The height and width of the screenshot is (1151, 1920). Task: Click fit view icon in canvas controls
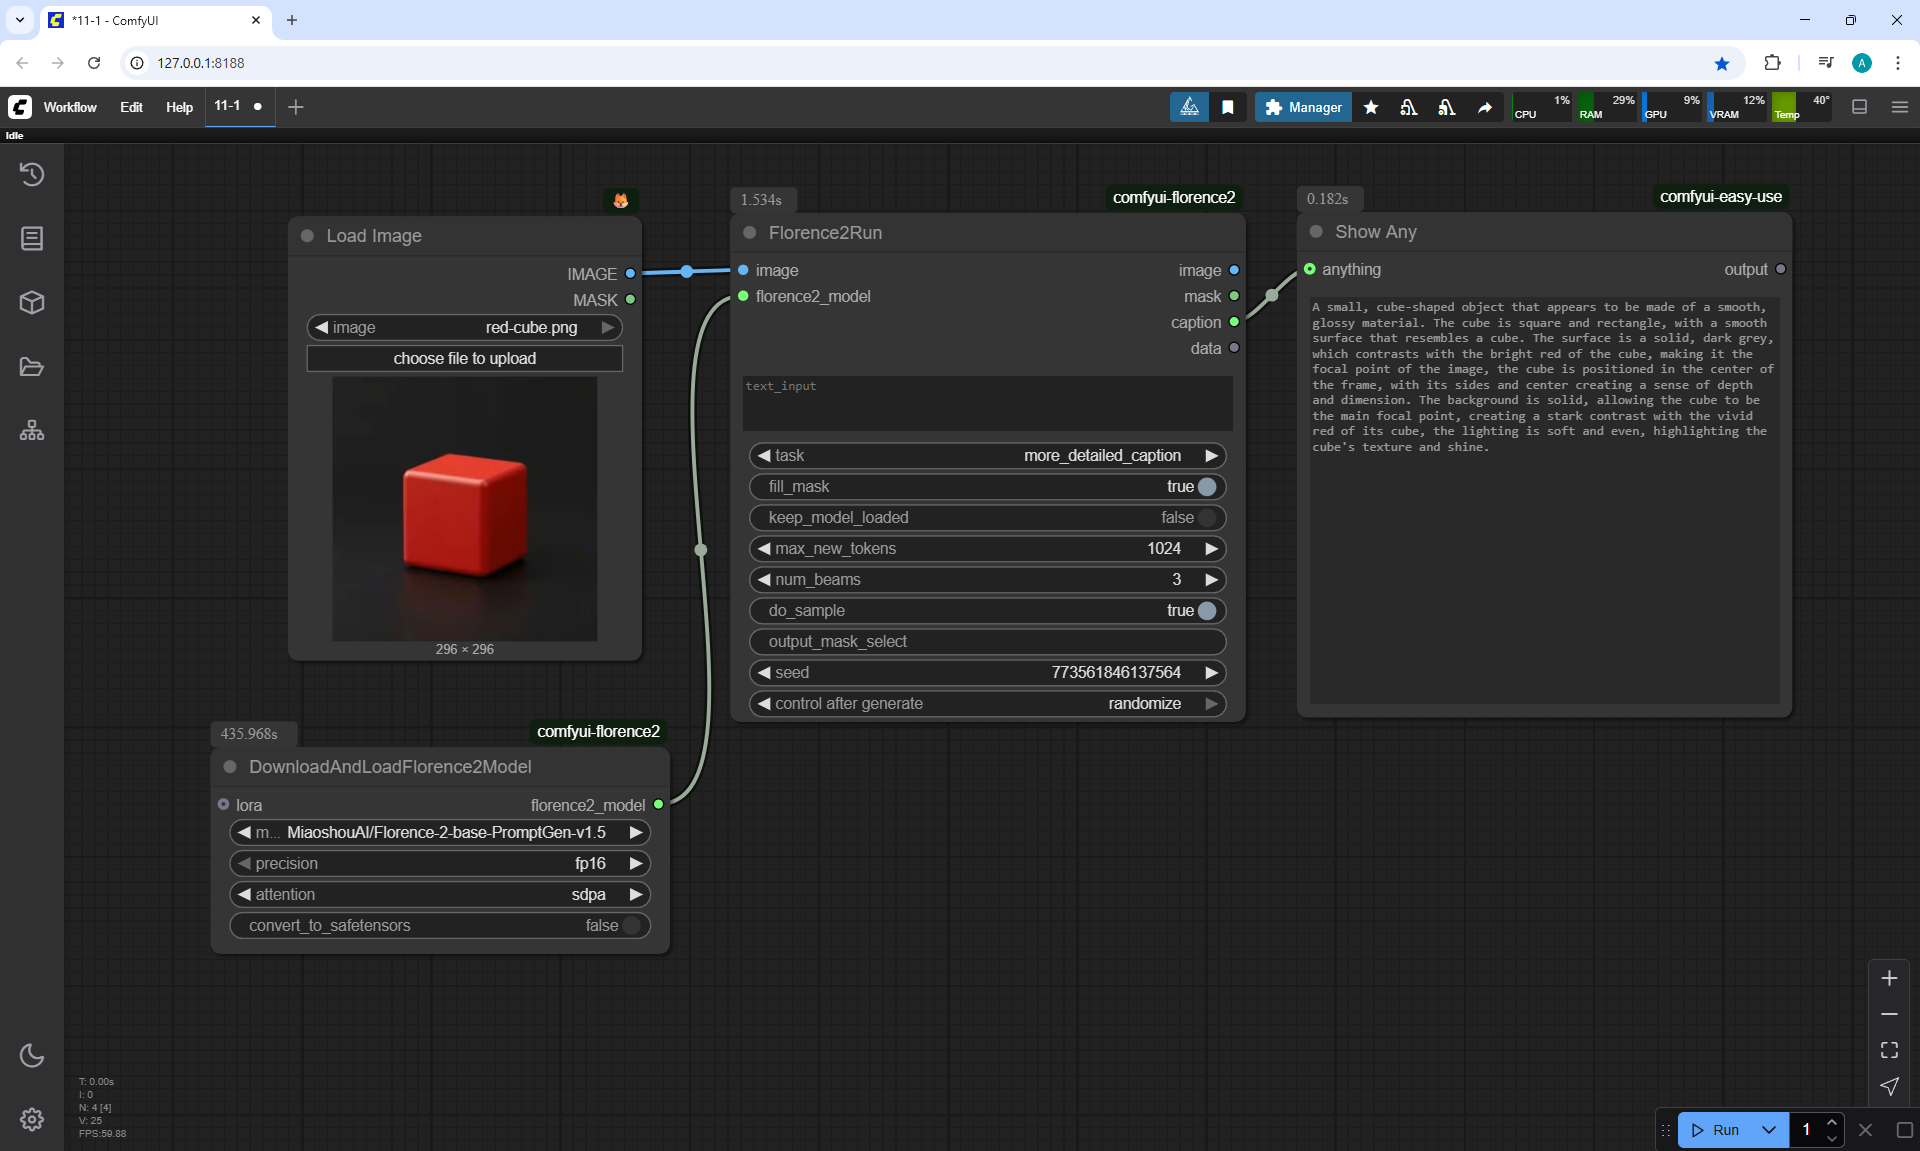tap(1889, 1050)
